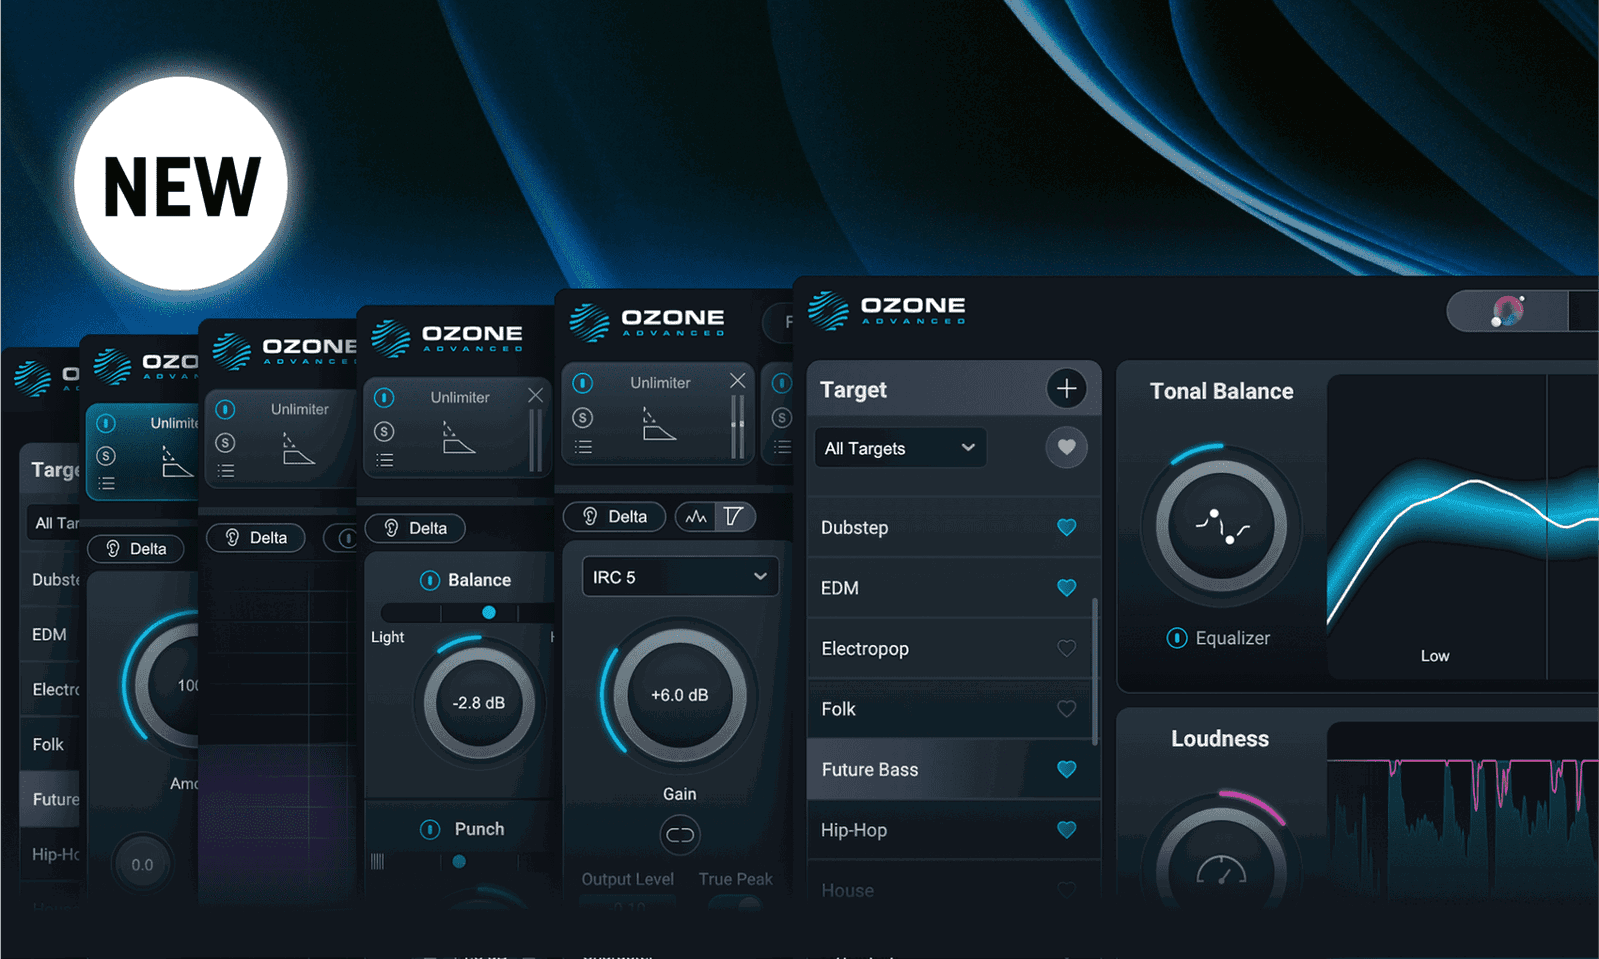Click the True Peak label

pos(736,879)
